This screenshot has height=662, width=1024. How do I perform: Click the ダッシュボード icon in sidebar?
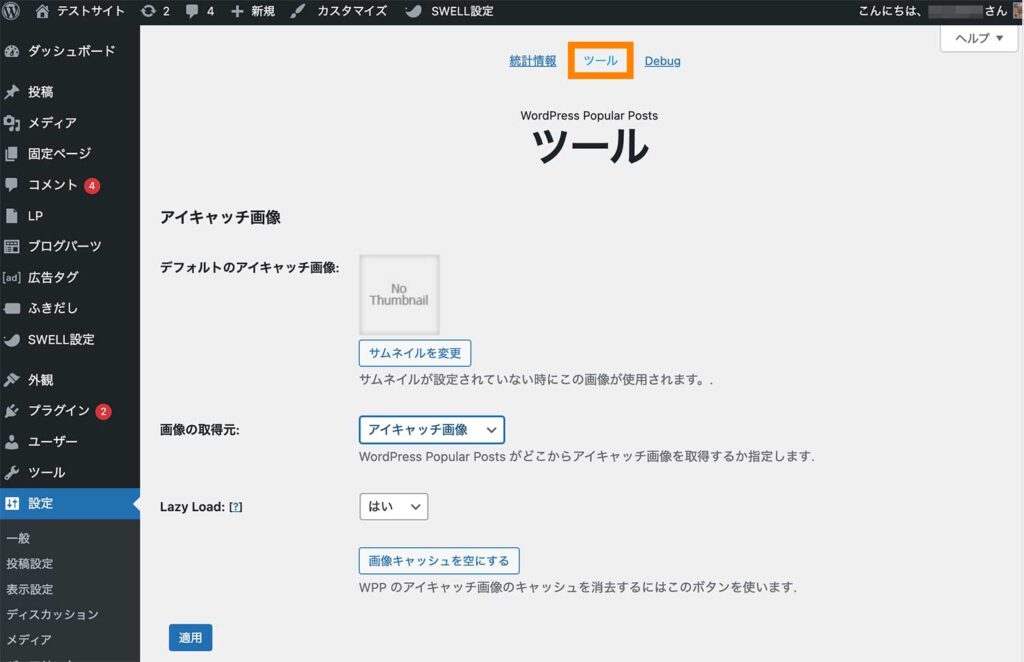[12, 51]
